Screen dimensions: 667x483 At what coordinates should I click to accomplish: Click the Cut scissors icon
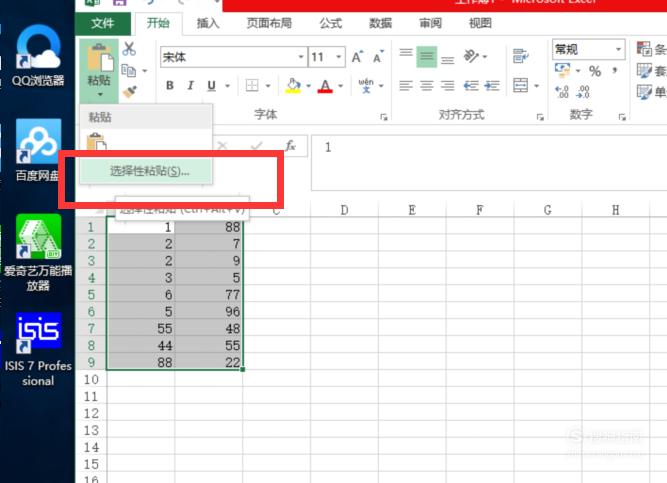point(129,49)
